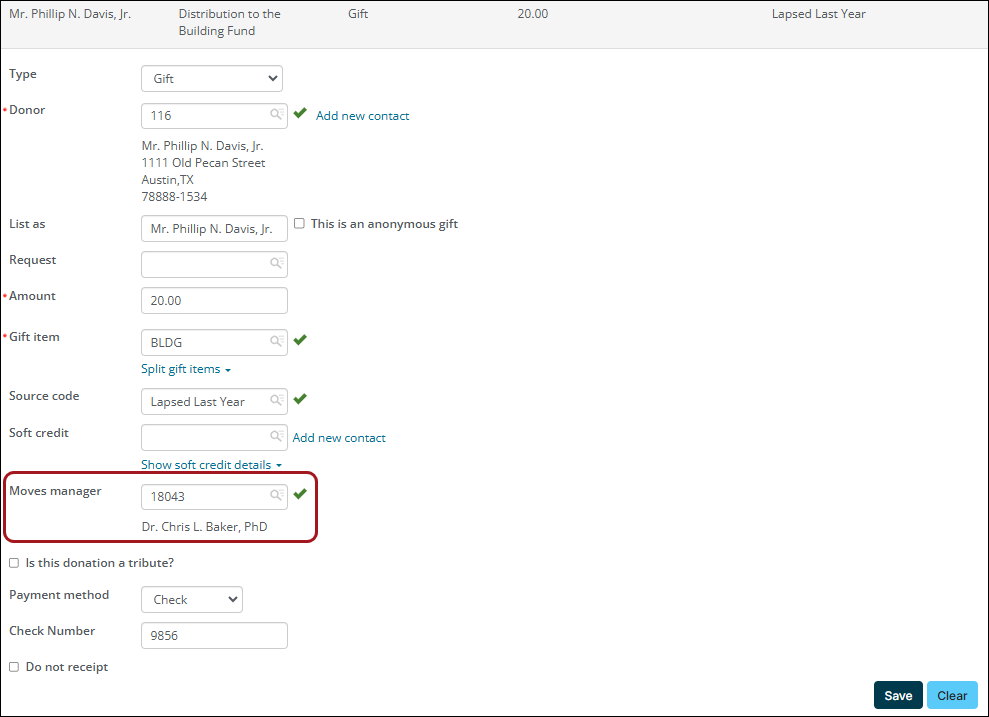Click Add new contact link beside Soft credit

point(339,438)
